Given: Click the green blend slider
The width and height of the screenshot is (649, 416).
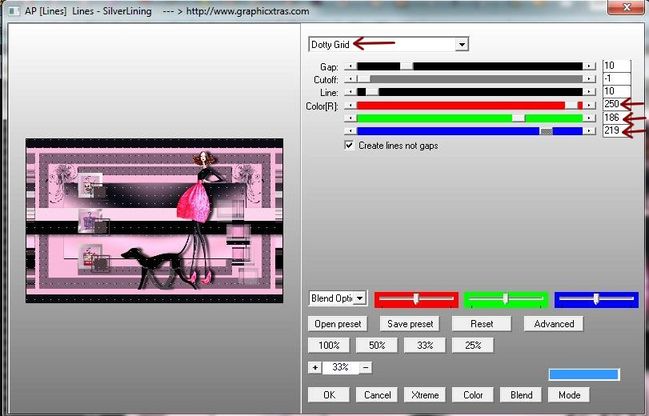Looking at the screenshot, I should click(506, 299).
